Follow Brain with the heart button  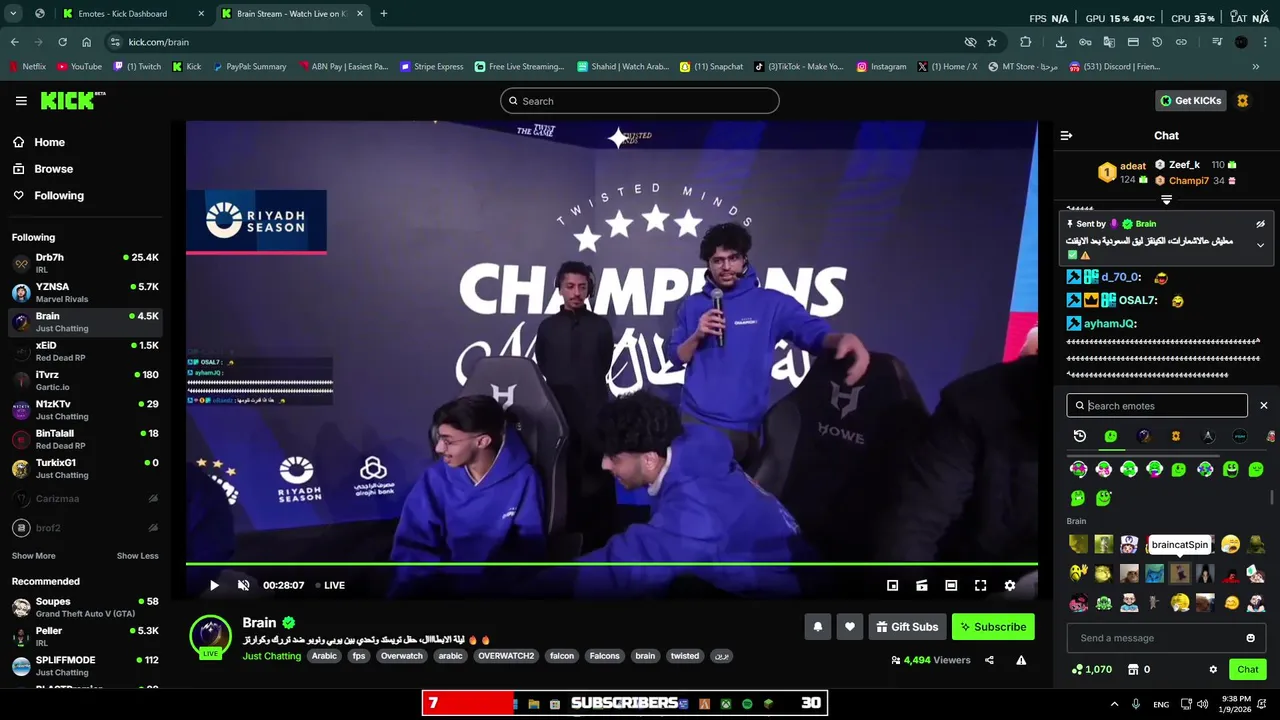click(x=849, y=627)
